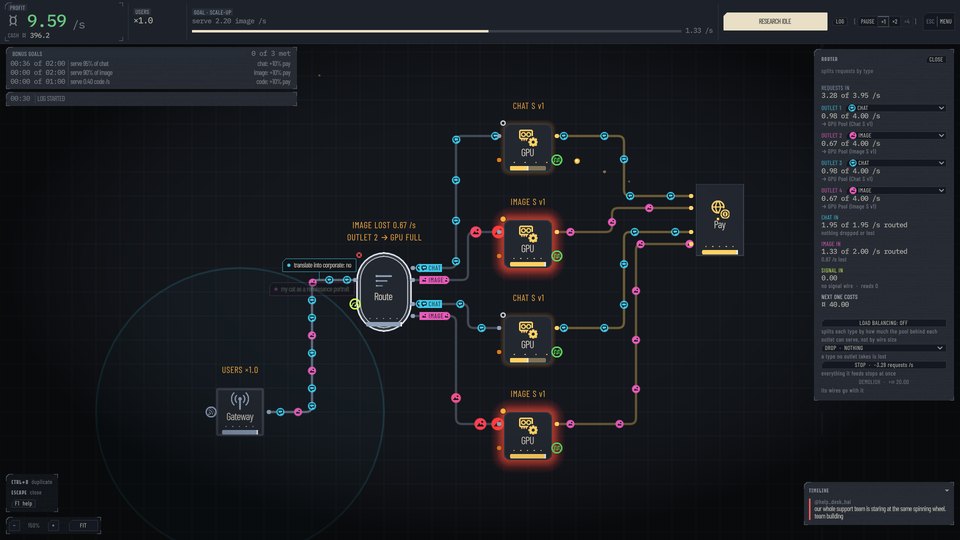Screen dimensions: 960x540
Task: Click Stop −3.28 requests/s button
Action: point(883,365)
